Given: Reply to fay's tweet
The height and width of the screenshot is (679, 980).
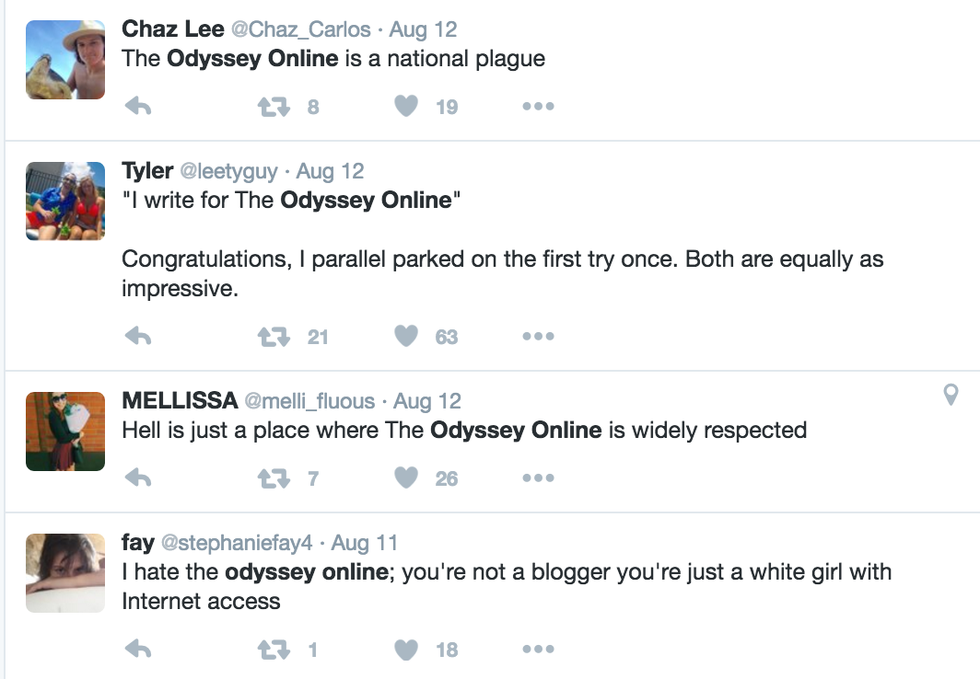Looking at the screenshot, I should click(138, 649).
